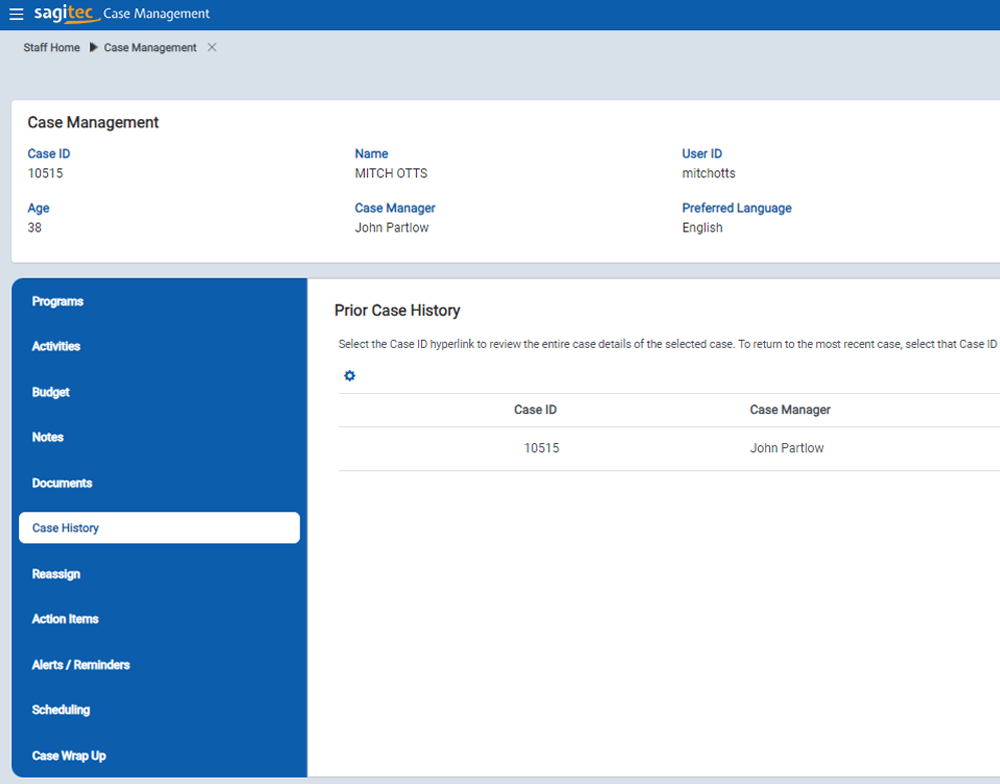Close the Case Management breadcrumb tab
1000x784 pixels.
pos(212,47)
